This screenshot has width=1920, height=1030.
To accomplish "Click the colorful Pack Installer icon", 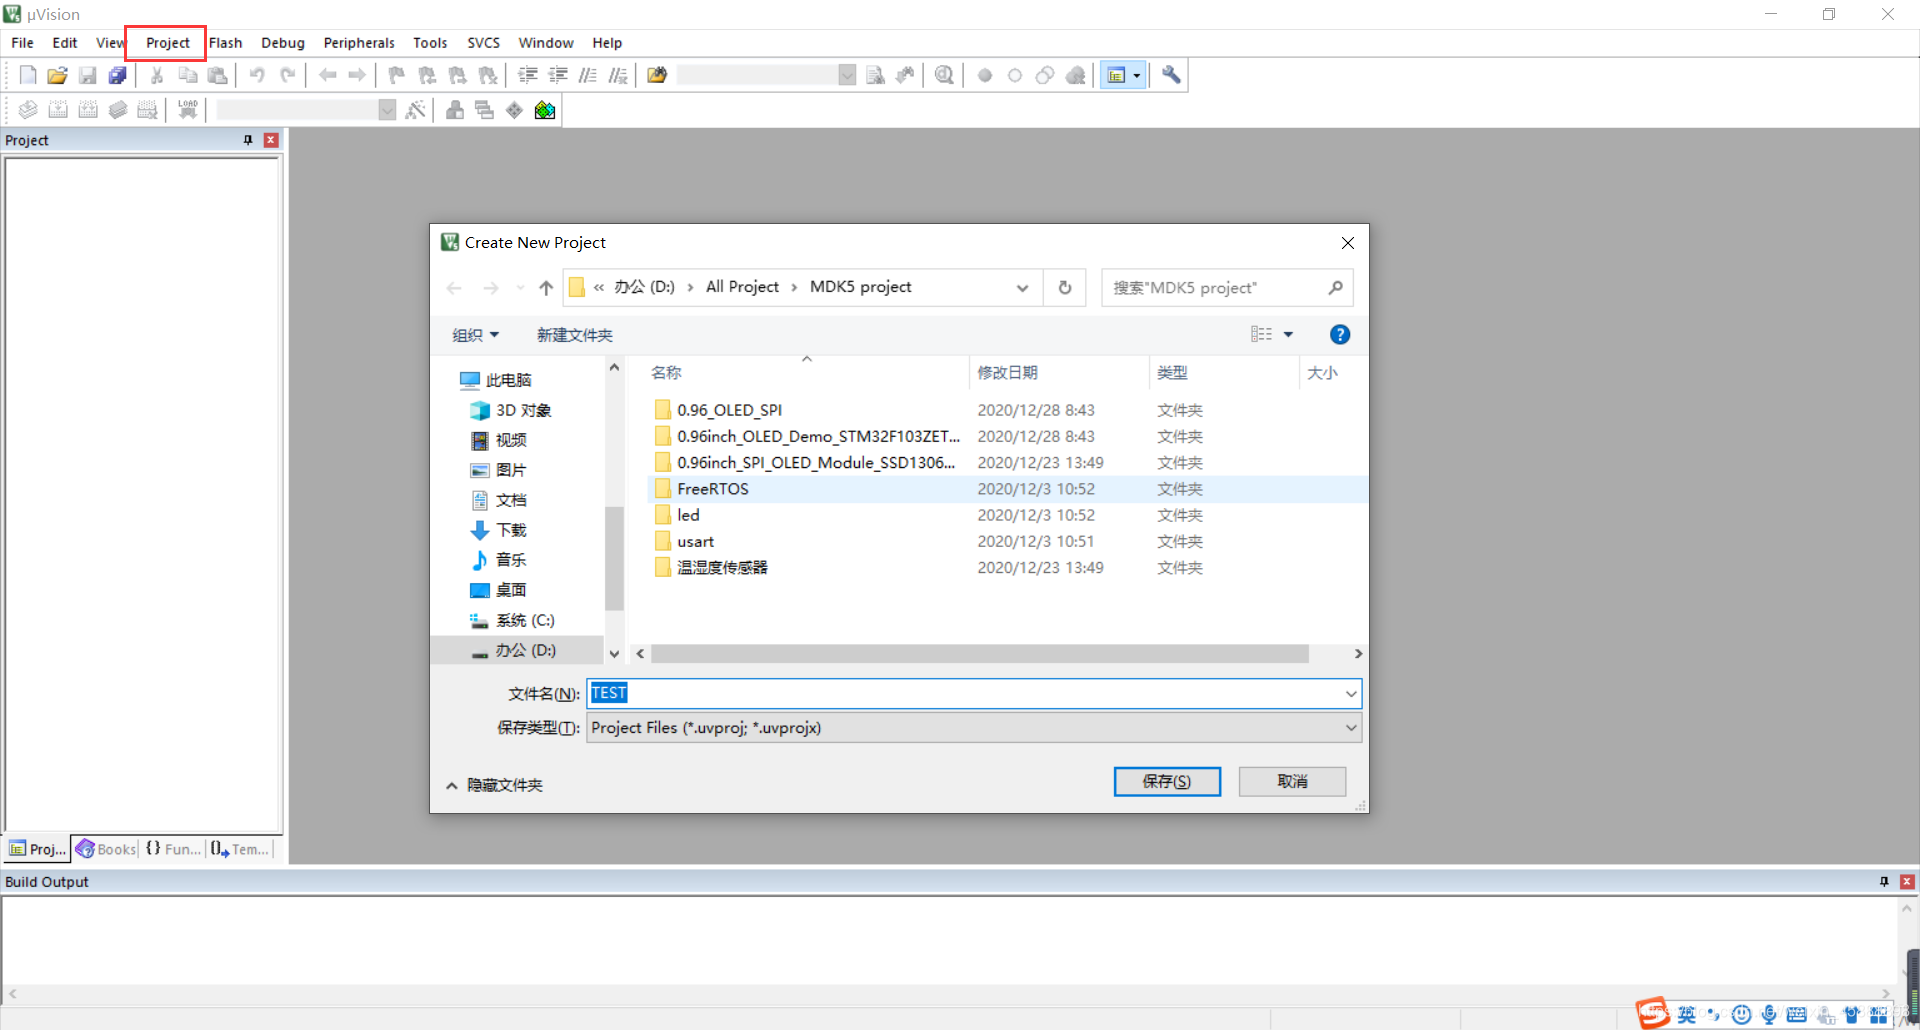I will [x=545, y=110].
